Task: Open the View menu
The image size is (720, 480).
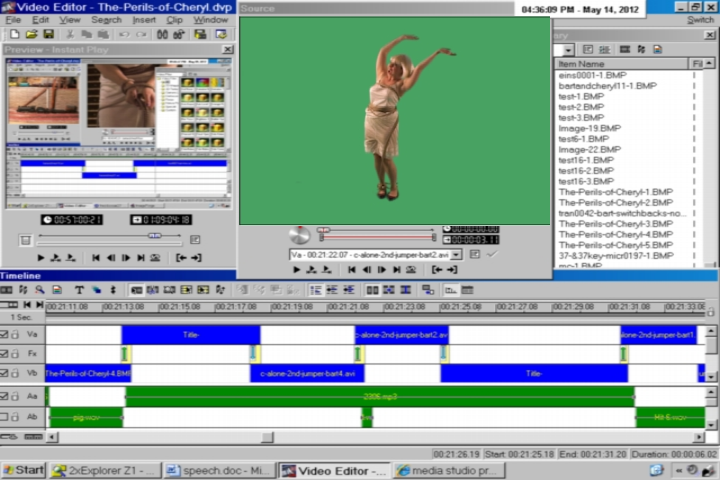Action: 70,20
